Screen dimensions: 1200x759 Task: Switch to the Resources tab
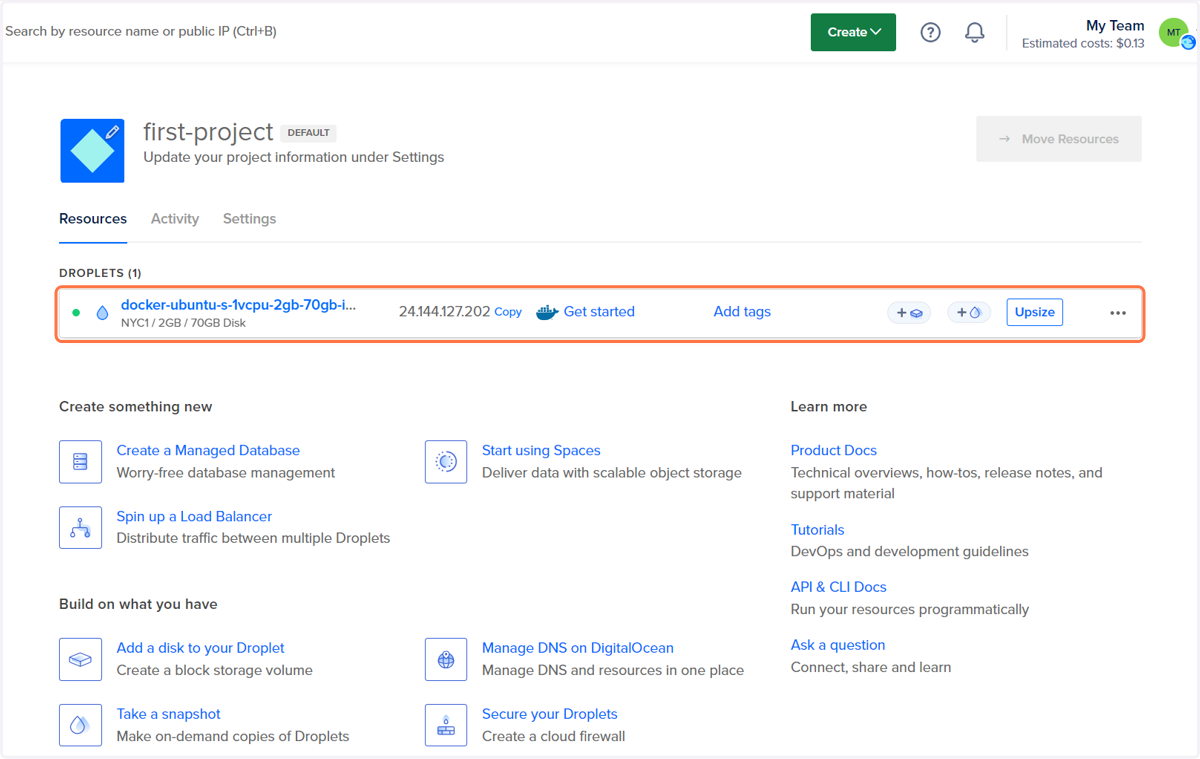tap(93, 219)
